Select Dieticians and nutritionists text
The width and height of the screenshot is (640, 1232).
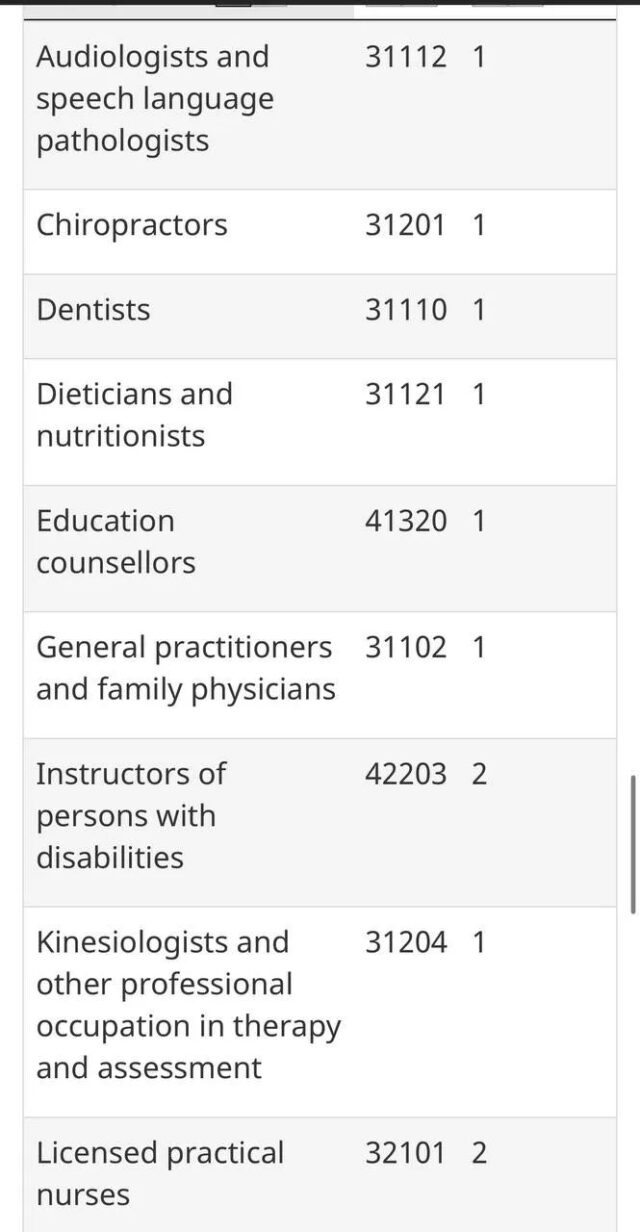[x=134, y=415]
